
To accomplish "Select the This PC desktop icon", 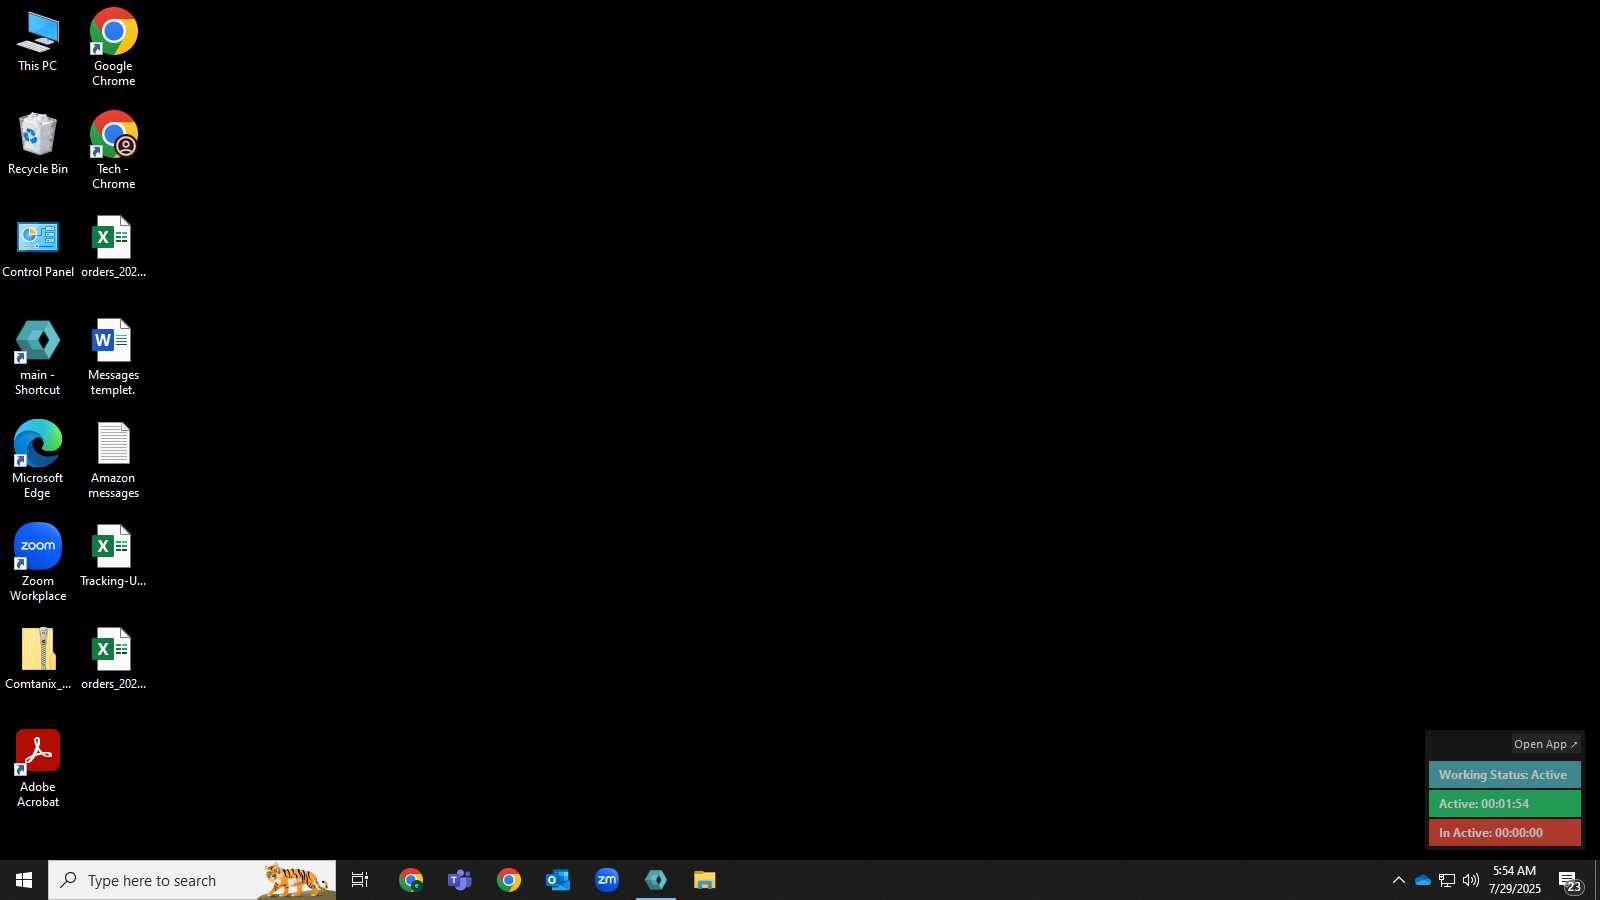I will click(38, 42).
